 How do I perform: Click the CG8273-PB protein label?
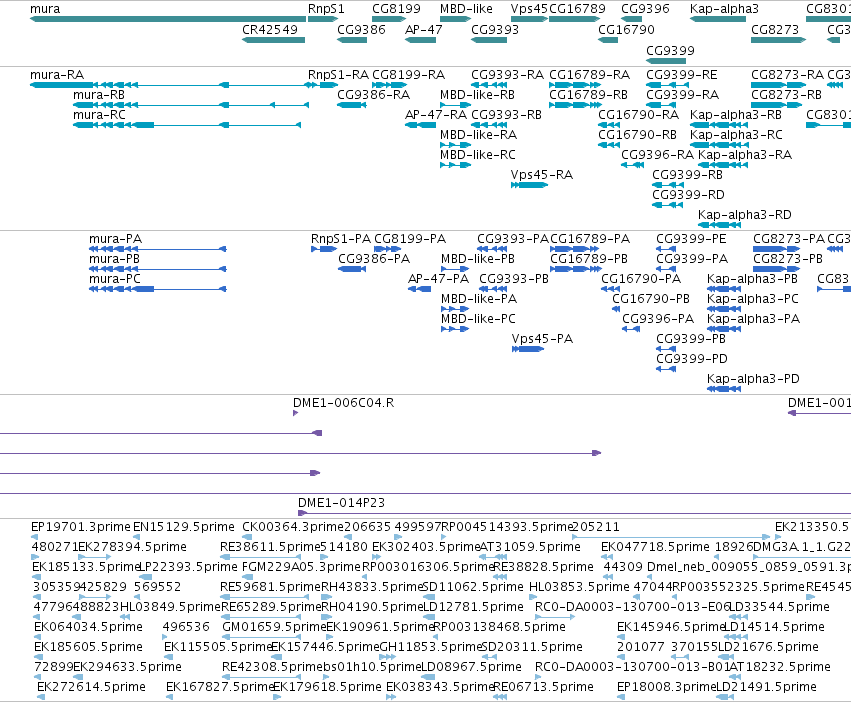pyautogui.click(x=788, y=258)
